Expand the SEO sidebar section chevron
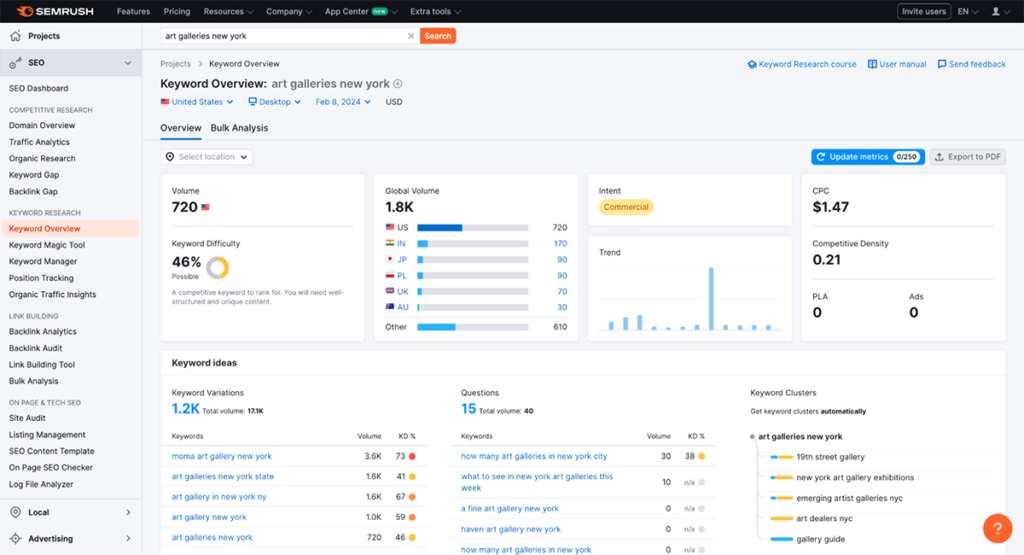Viewport: 1024px width, 555px height. (x=128, y=63)
